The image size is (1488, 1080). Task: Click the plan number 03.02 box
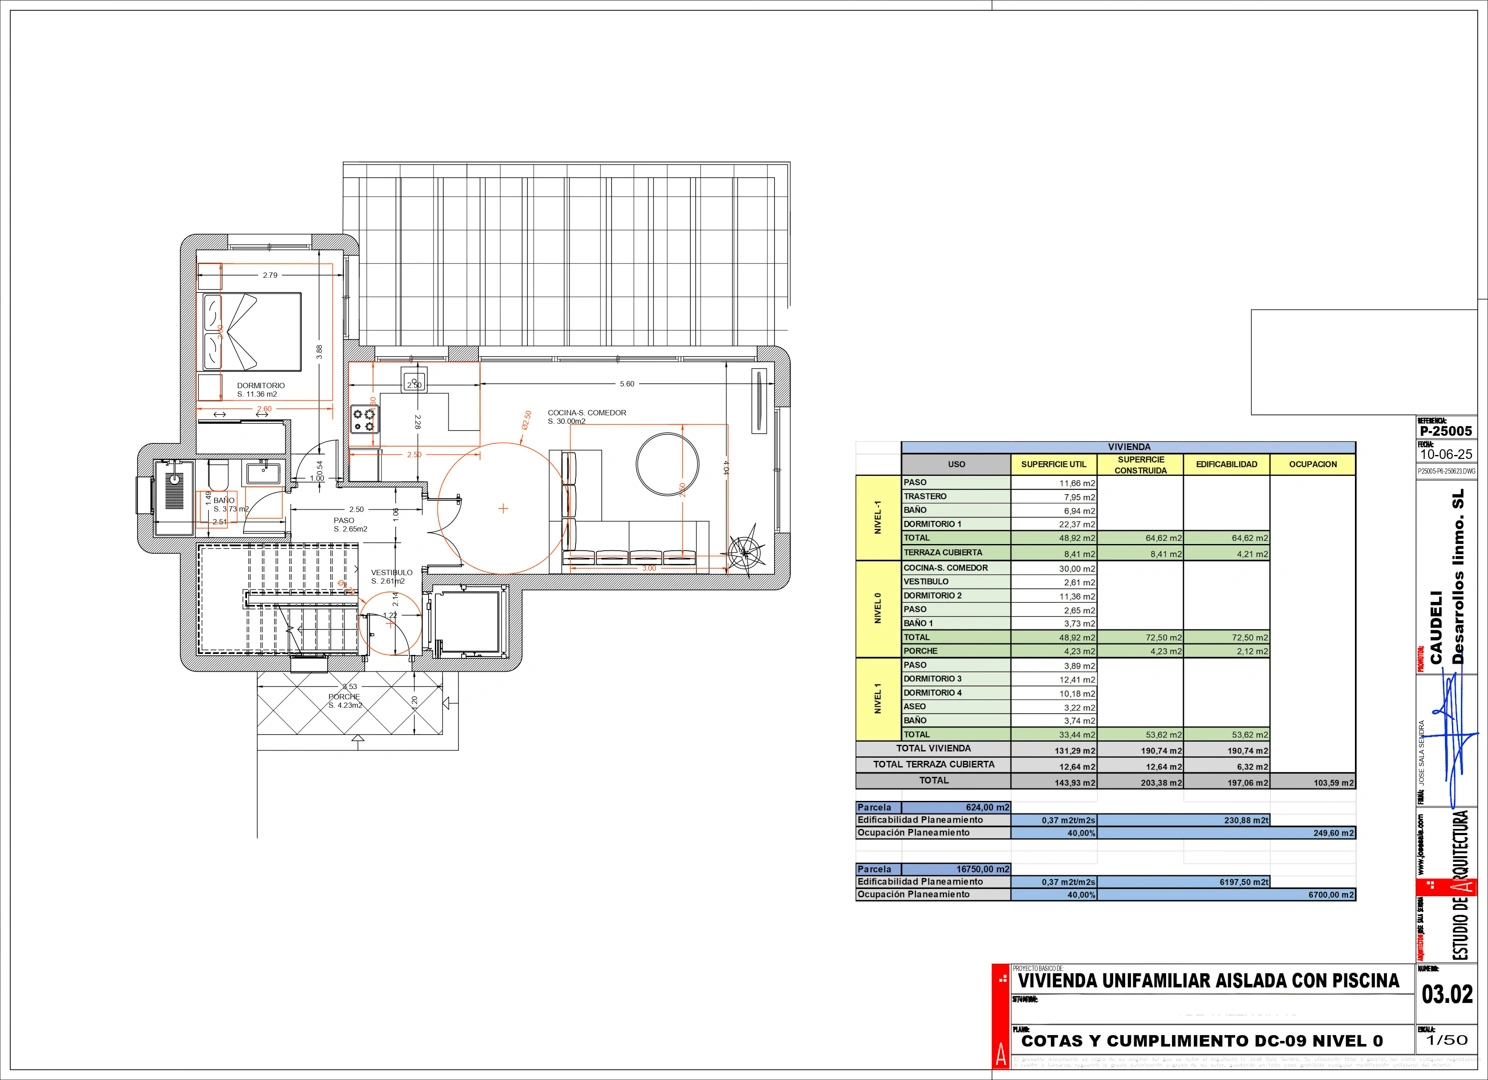[1447, 994]
